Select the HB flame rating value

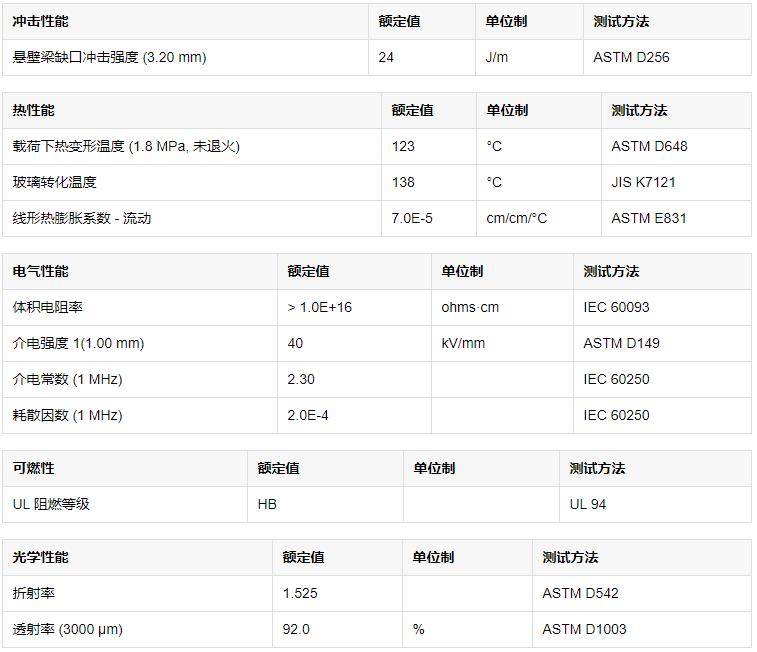point(267,504)
